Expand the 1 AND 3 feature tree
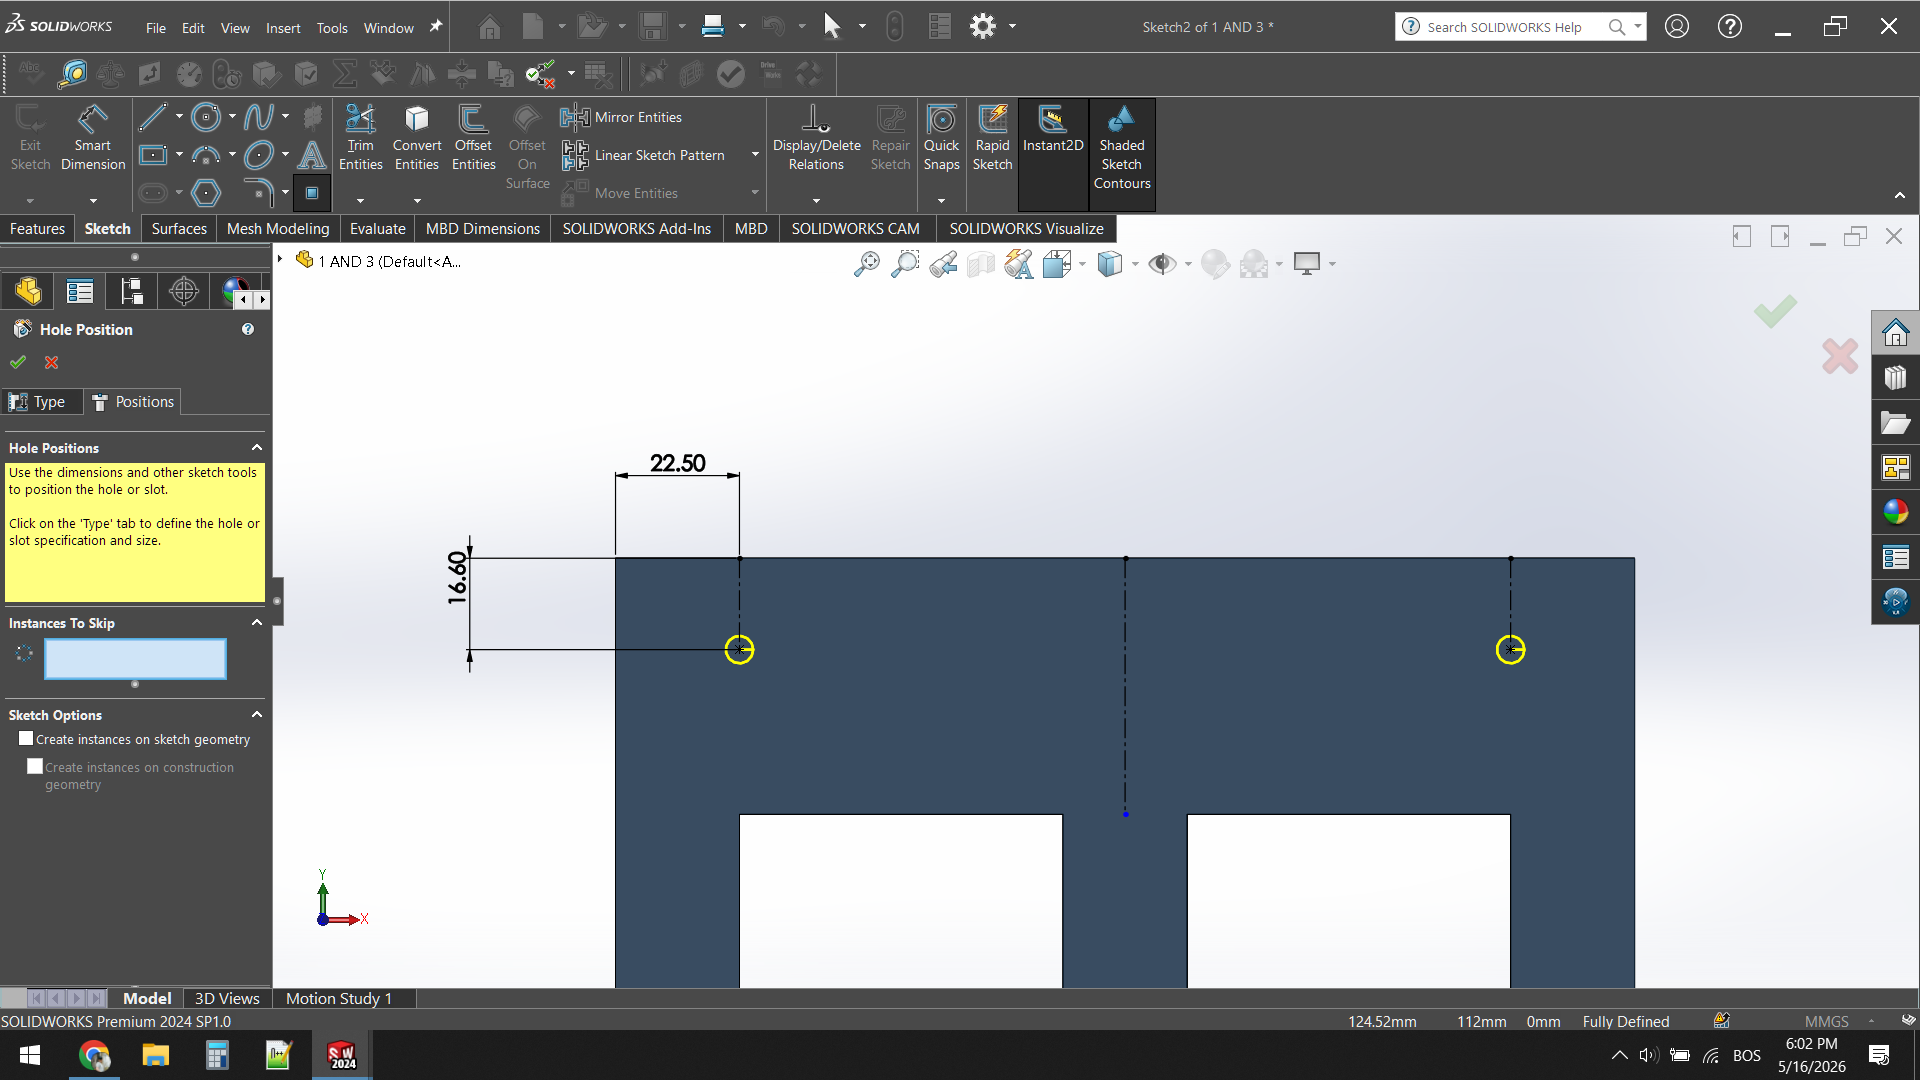Image resolution: width=1920 pixels, height=1080 pixels. pyautogui.click(x=280, y=260)
